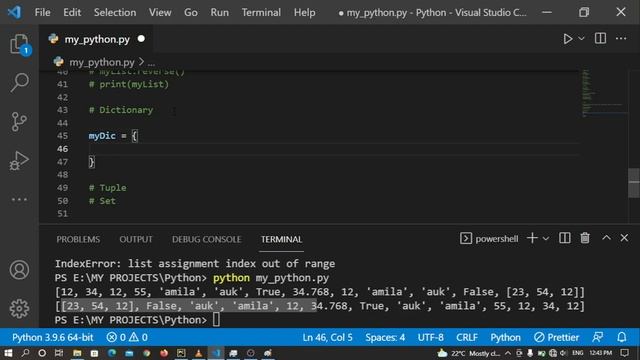
Task: Click the breadcrumb ellipsis after my_python.py
Action: pos(151,62)
